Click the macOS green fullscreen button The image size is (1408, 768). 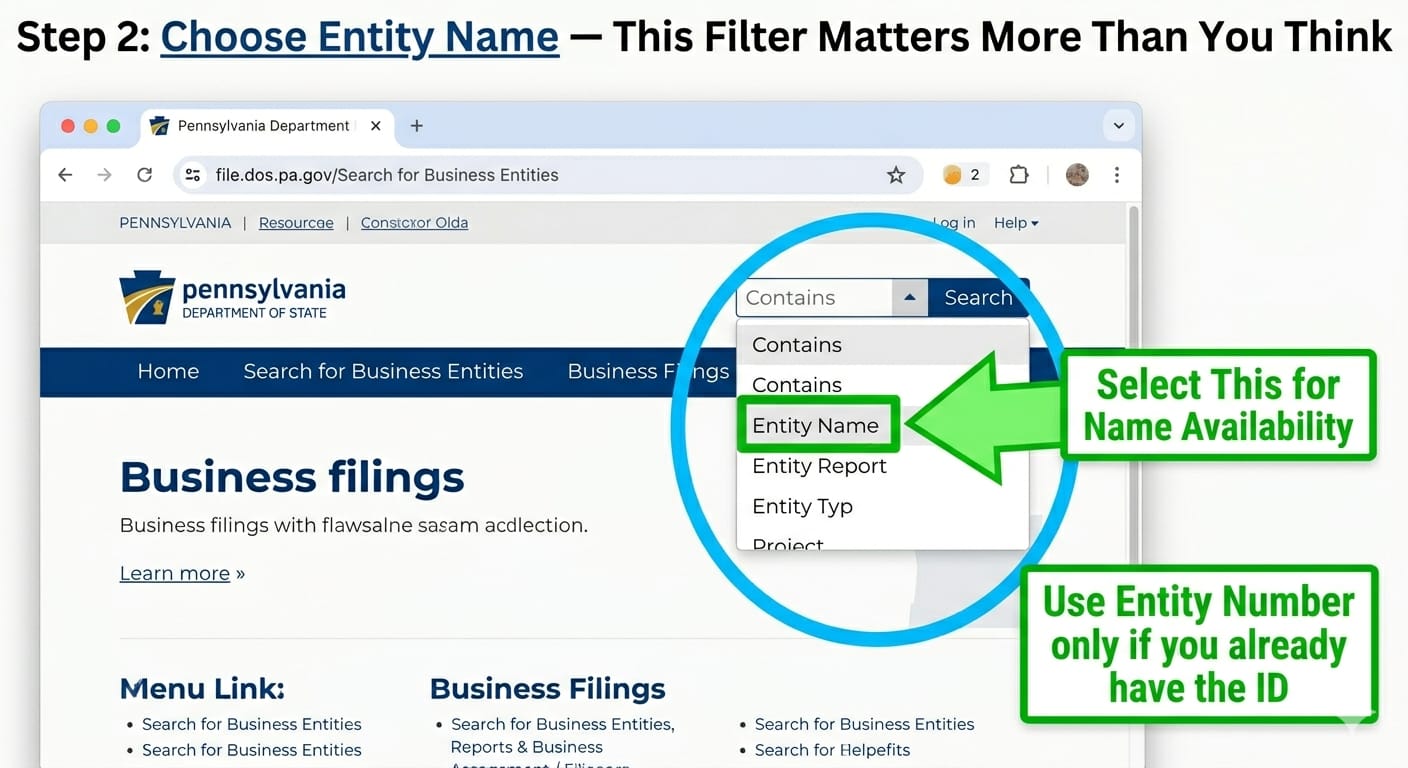pos(113,126)
